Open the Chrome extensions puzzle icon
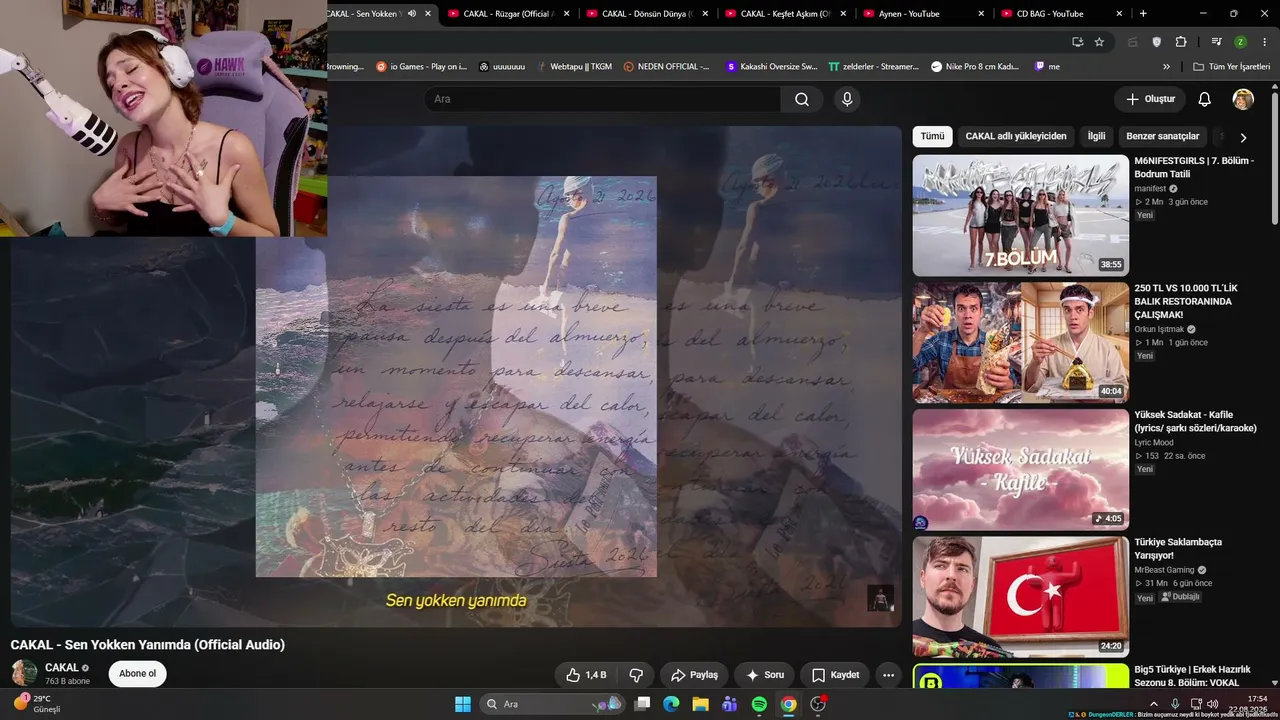 tap(1181, 42)
